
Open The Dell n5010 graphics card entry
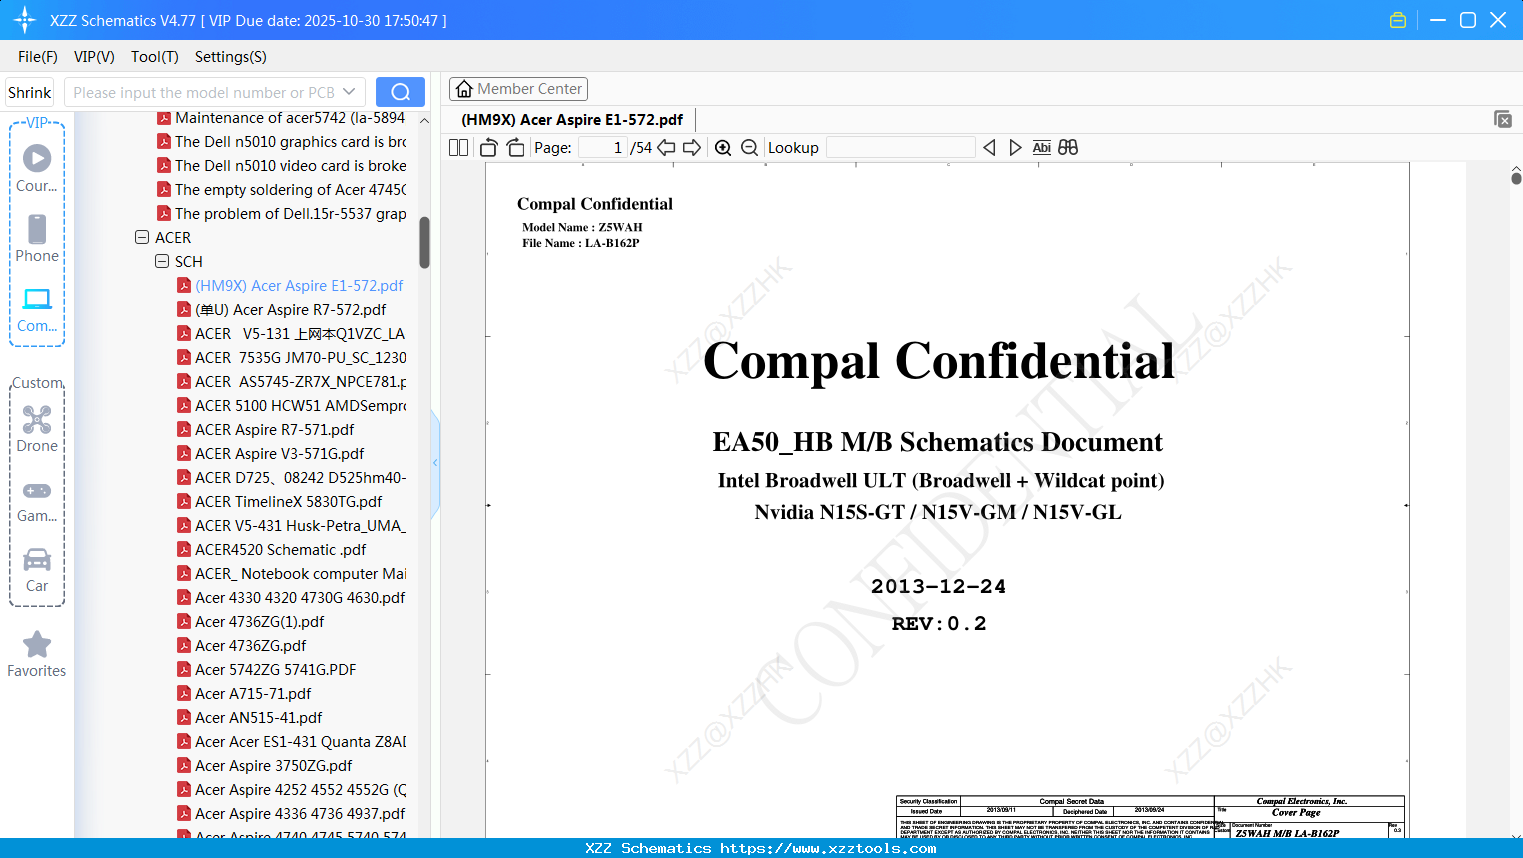291,141
